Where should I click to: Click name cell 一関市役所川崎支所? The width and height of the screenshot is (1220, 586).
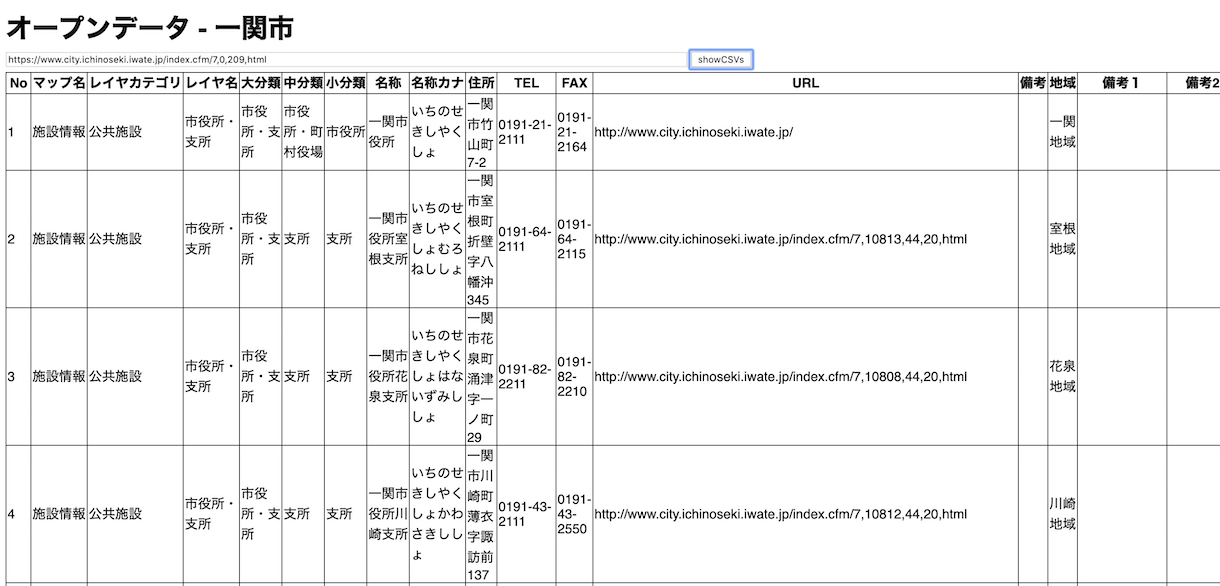388,514
